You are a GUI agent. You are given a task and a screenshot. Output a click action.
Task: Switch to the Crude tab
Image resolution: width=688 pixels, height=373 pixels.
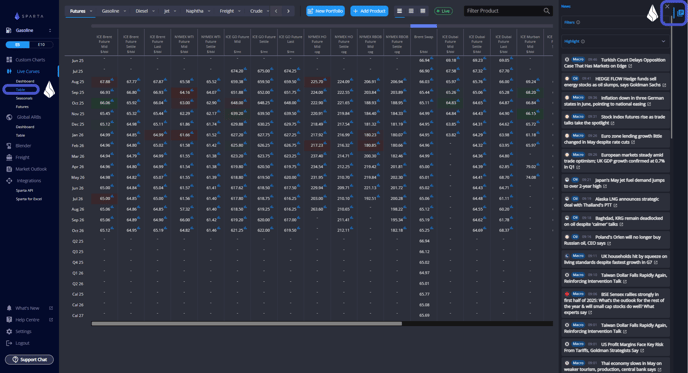(256, 11)
